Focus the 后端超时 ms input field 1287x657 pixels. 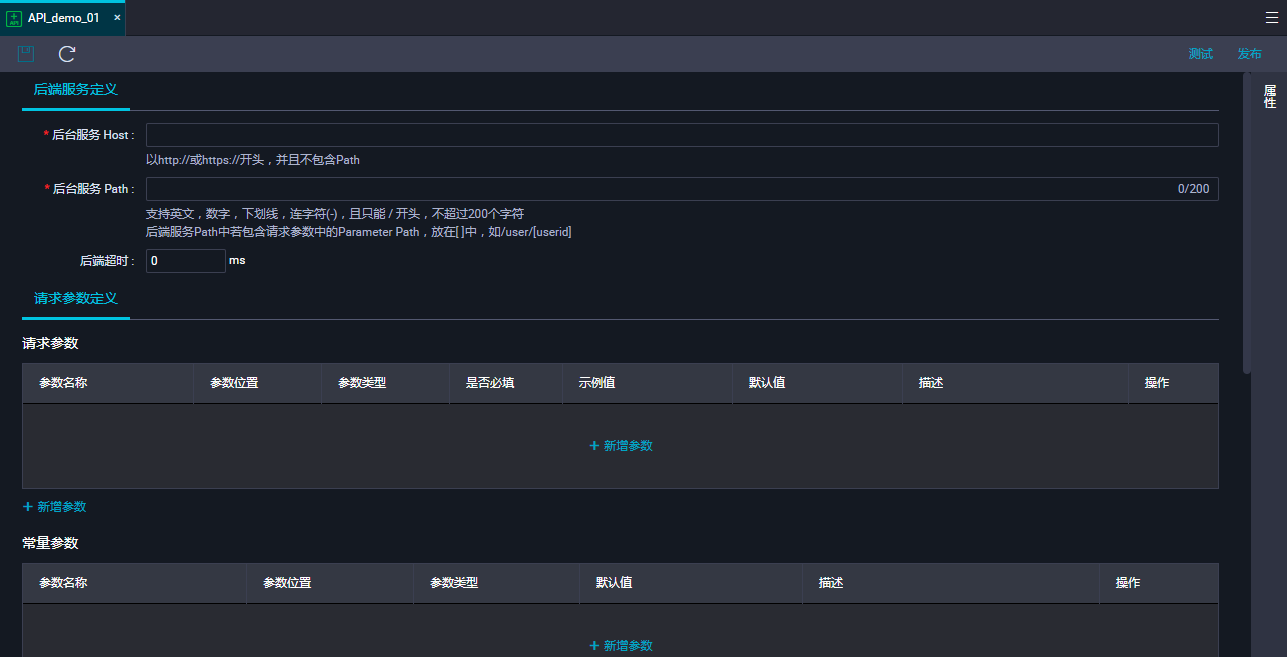[186, 260]
